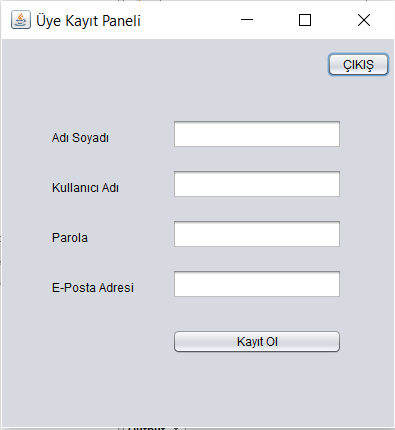Screen dimensions: 395x430
Task: Click the ÇIKIŞ button
Action: (x=358, y=64)
